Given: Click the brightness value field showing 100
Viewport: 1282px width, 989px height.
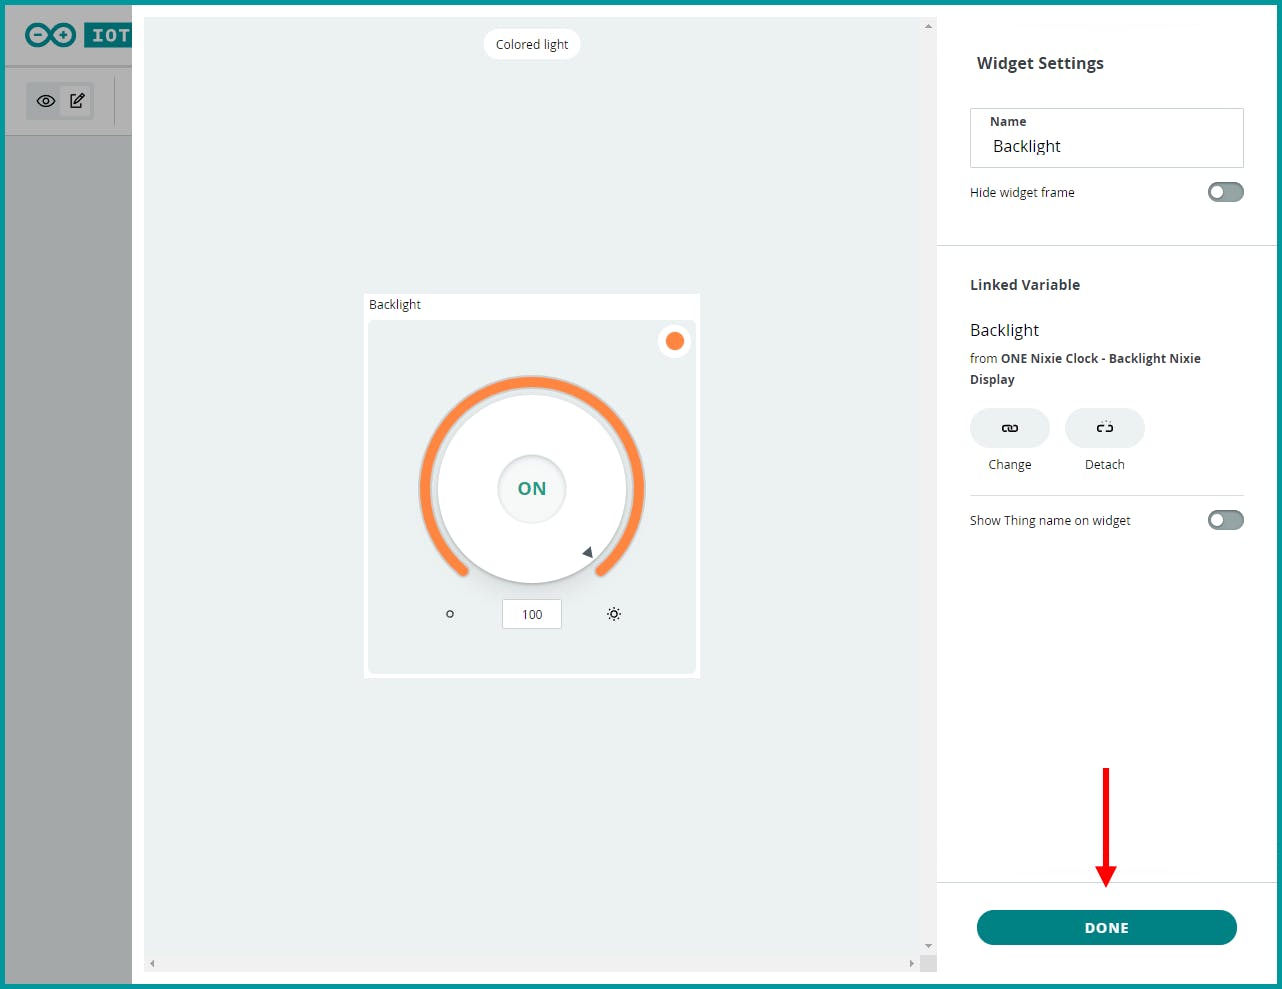Looking at the screenshot, I should (532, 614).
